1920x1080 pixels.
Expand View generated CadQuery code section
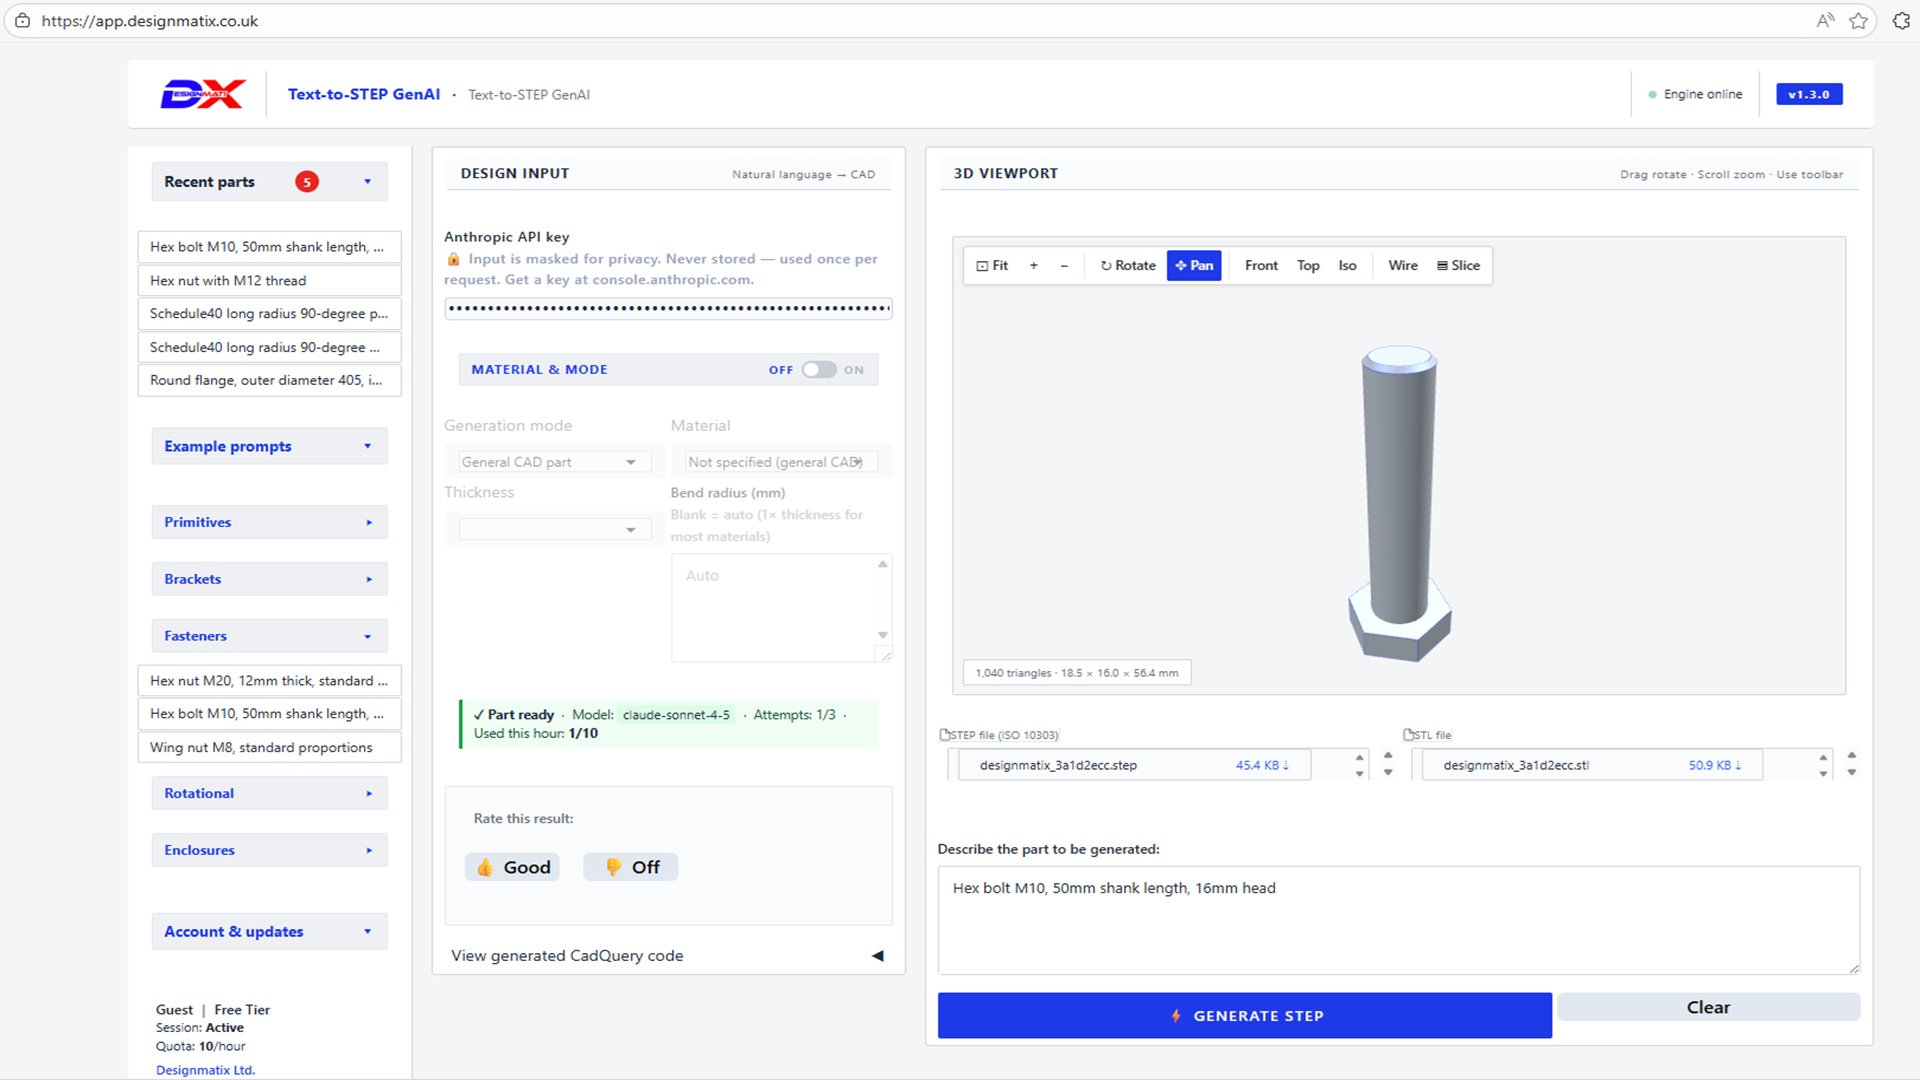(668, 956)
